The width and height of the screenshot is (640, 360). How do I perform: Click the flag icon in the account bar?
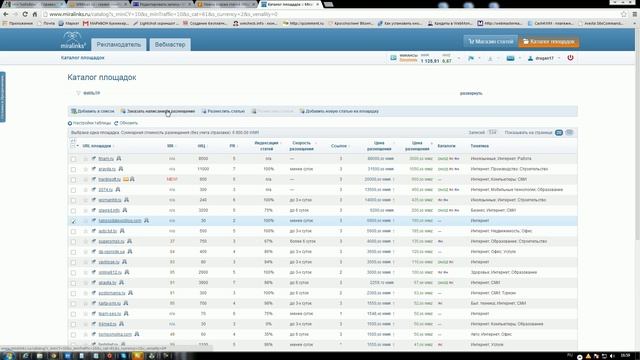pos(471,58)
